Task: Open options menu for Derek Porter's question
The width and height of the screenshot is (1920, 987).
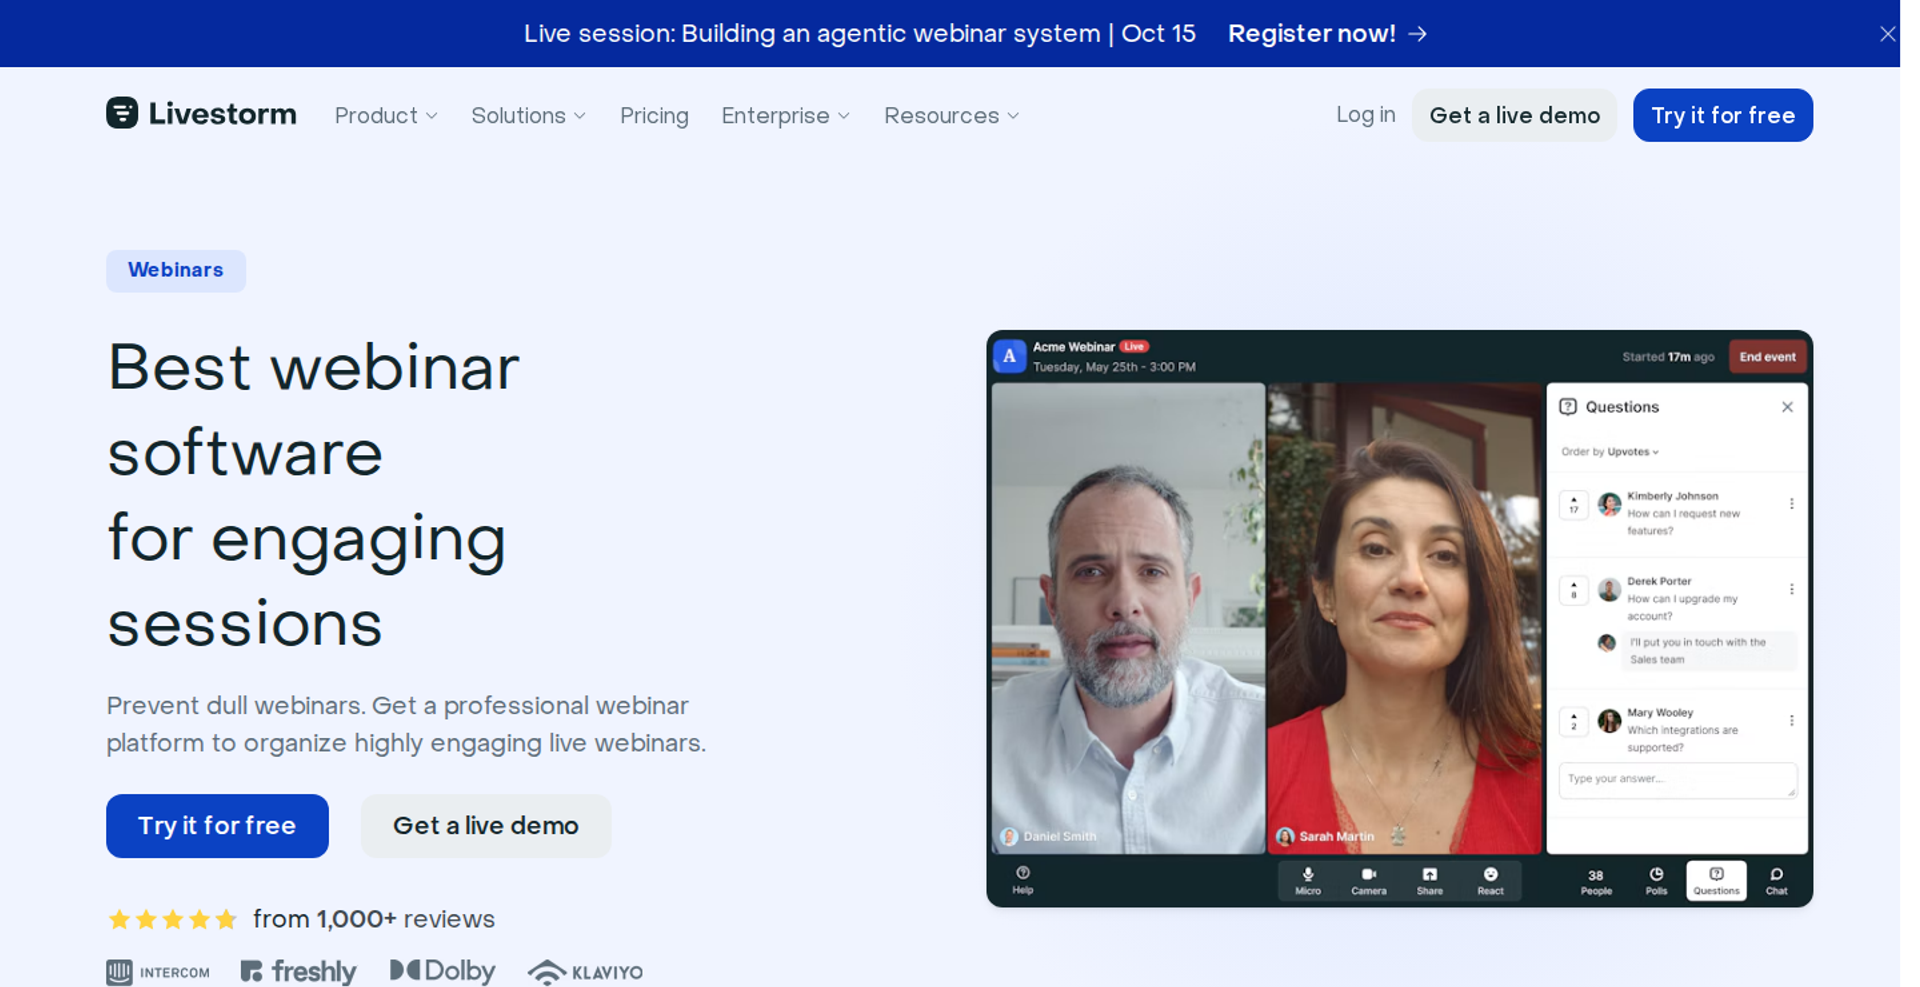Action: coord(1791,589)
